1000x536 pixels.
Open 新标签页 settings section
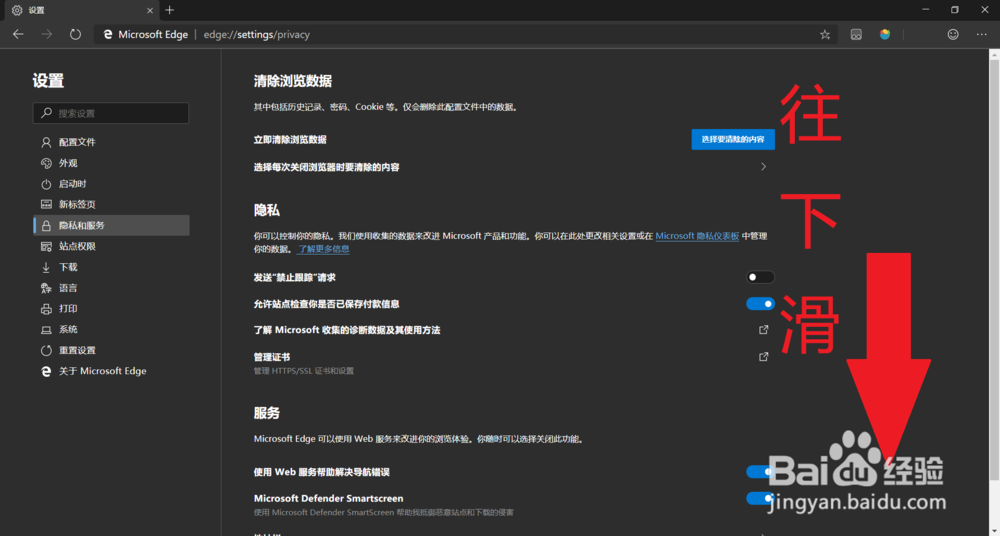[111, 205]
